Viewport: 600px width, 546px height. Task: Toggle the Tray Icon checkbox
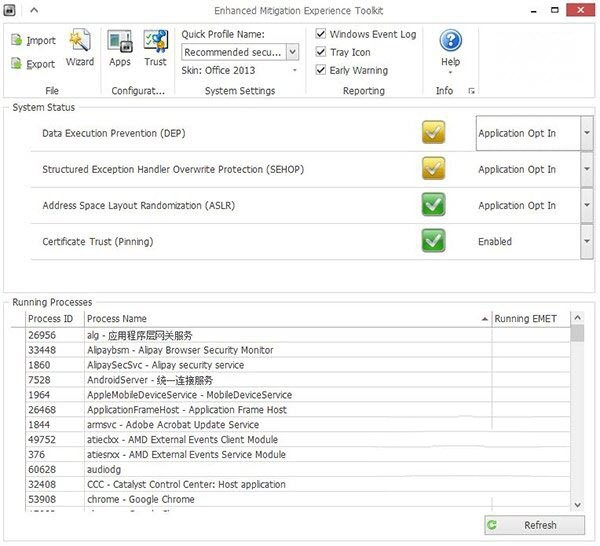(x=321, y=52)
